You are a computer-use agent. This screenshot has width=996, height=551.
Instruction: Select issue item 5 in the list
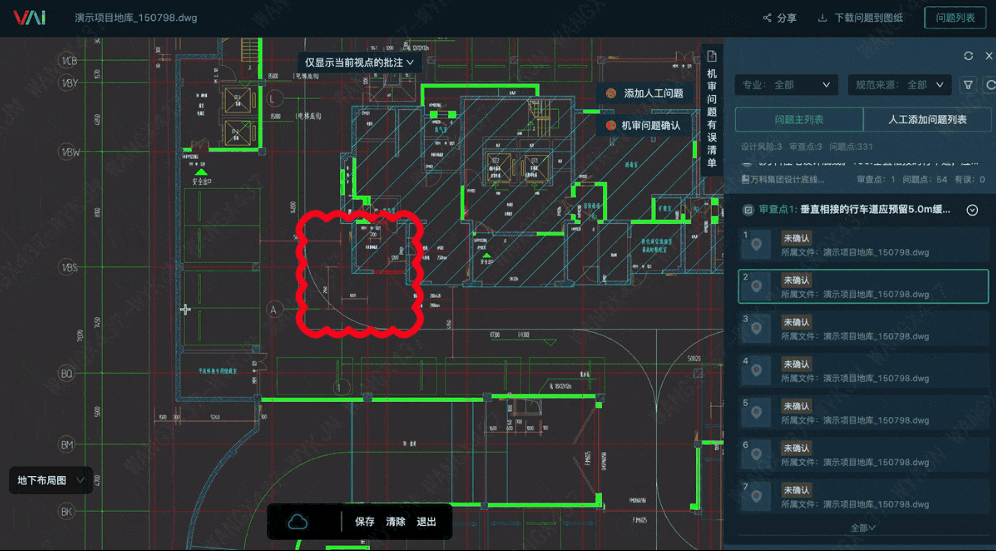pyautogui.click(x=861, y=412)
